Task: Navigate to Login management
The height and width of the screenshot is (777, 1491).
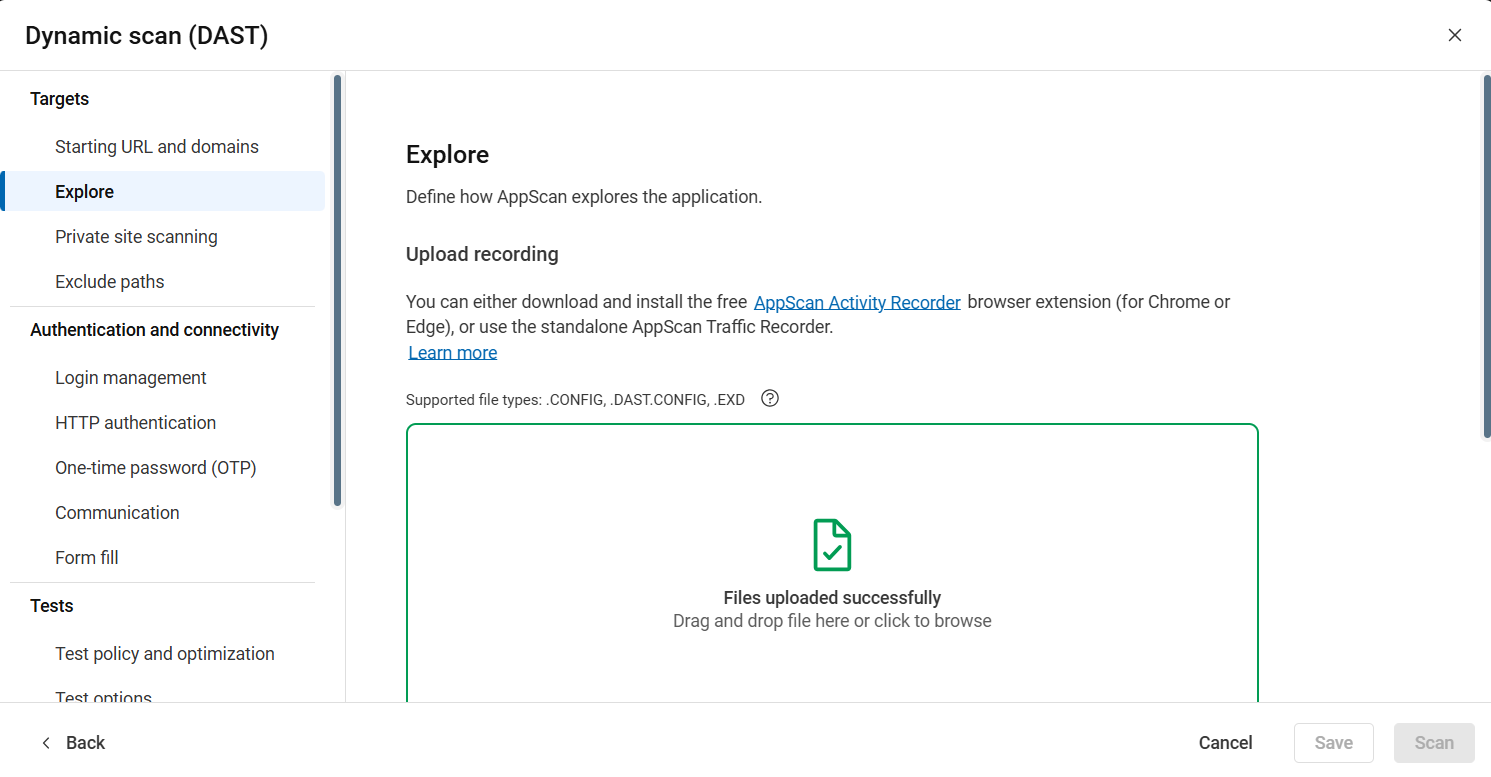Action: click(x=131, y=378)
